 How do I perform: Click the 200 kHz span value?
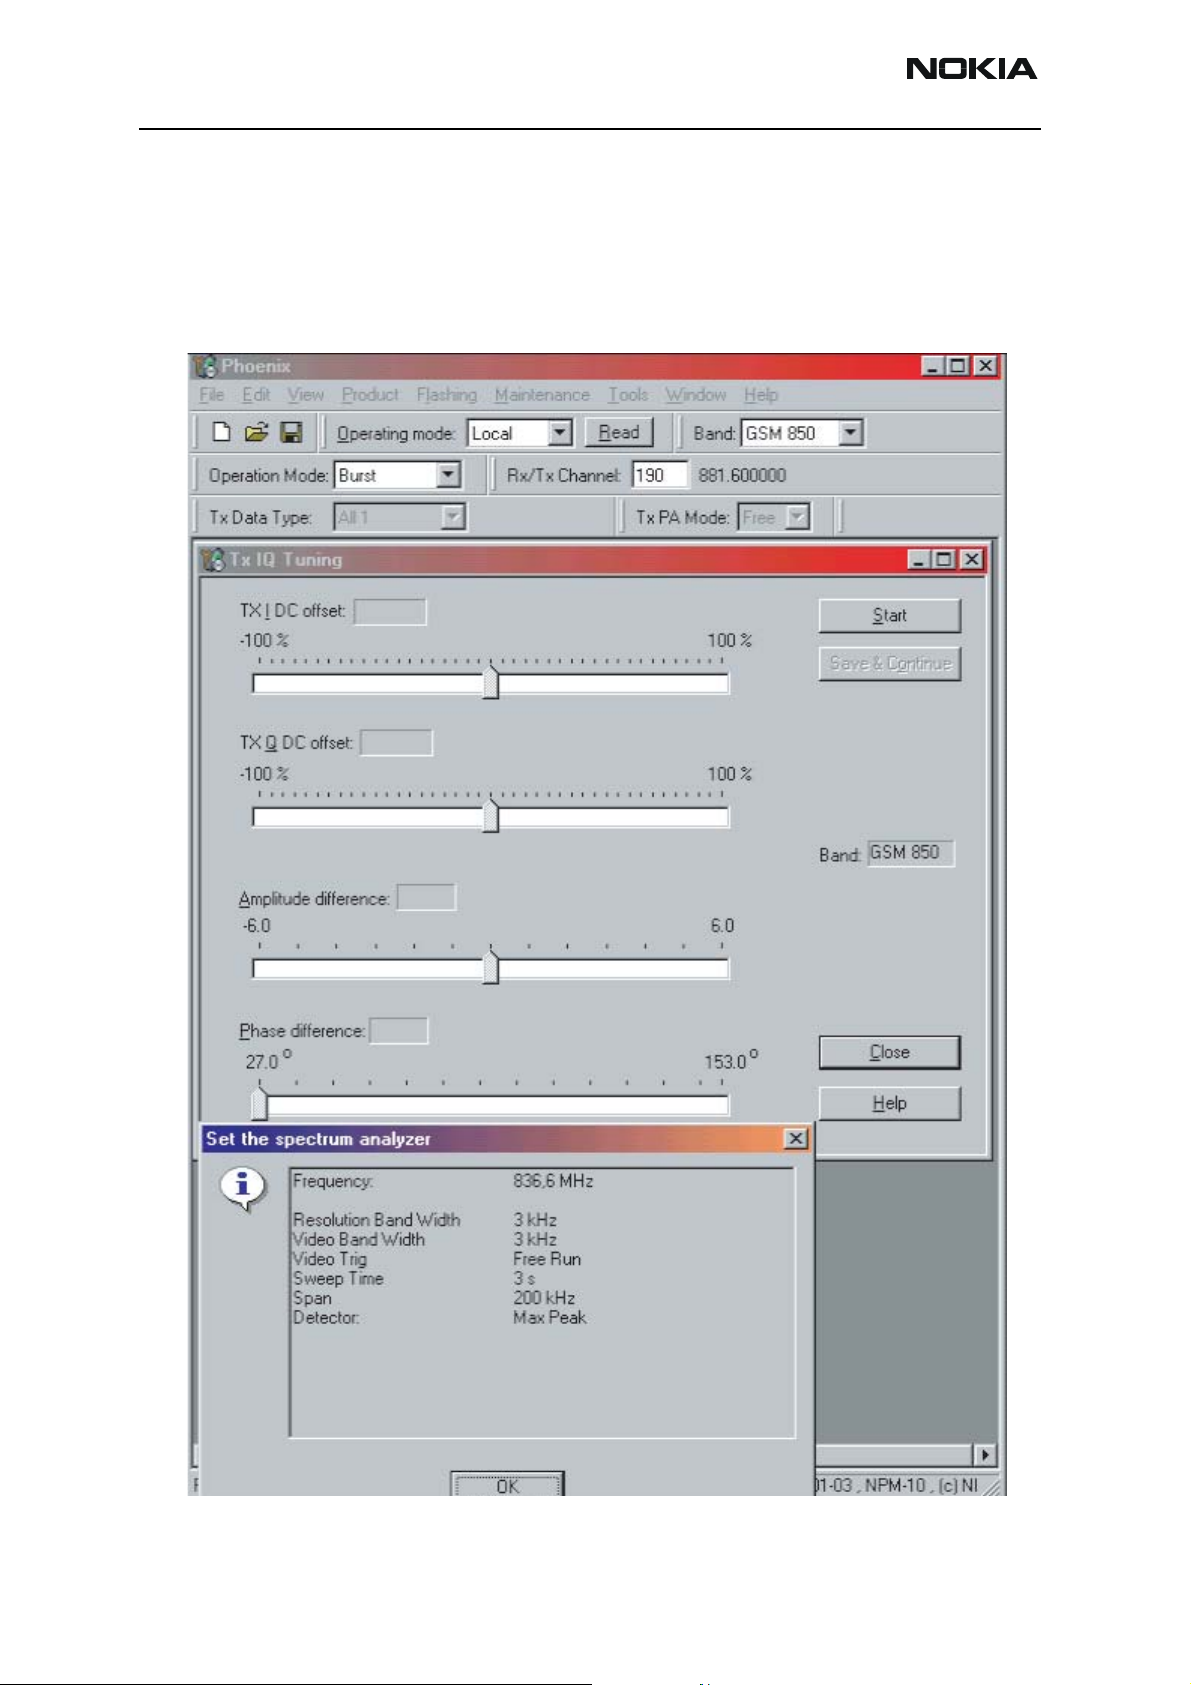point(544,1298)
